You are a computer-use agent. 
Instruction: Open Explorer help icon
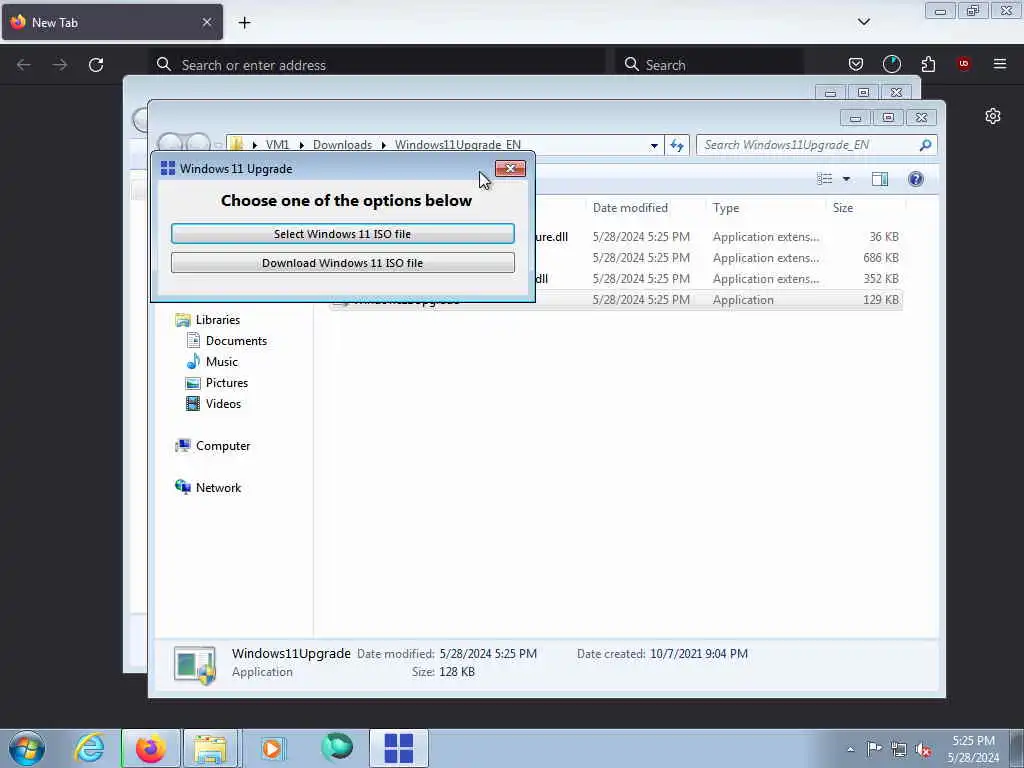916,179
